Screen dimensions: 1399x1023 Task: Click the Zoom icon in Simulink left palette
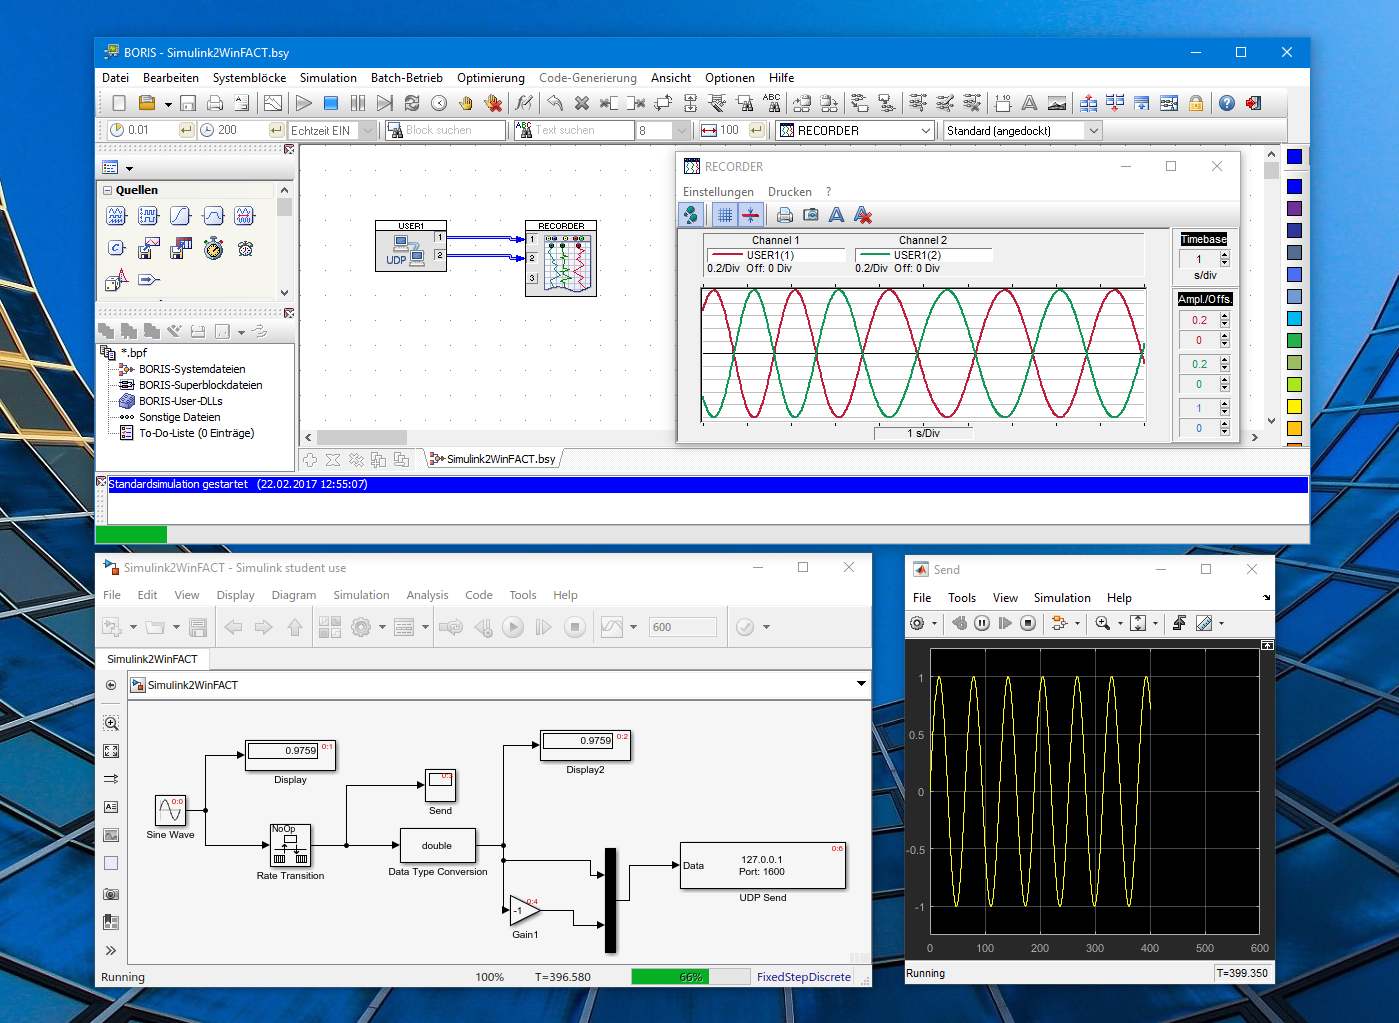pyautogui.click(x=111, y=723)
